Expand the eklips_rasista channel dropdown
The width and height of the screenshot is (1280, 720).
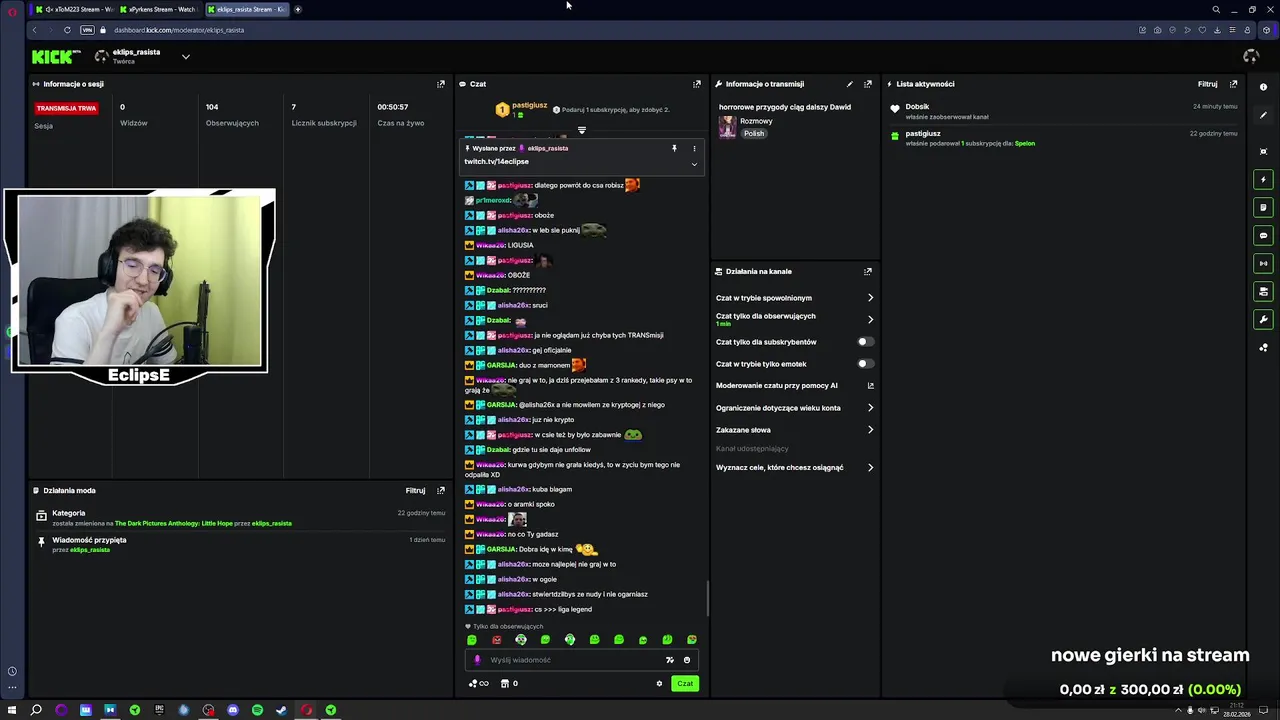(185, 57)
